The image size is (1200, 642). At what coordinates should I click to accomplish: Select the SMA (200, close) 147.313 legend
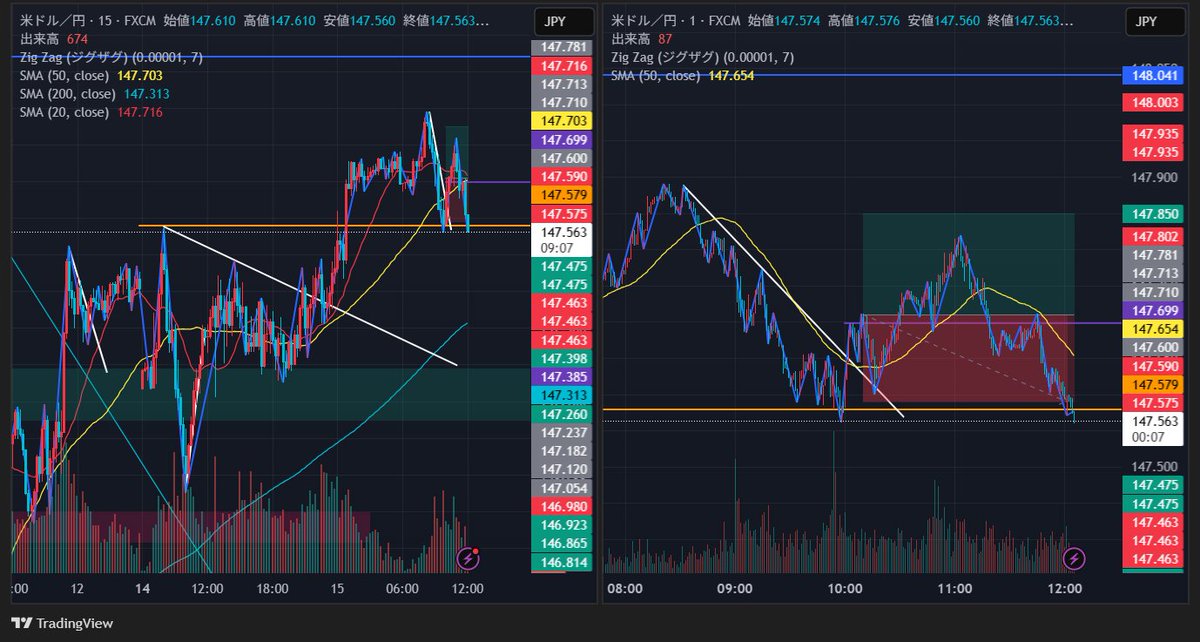[x=94, y=93]
